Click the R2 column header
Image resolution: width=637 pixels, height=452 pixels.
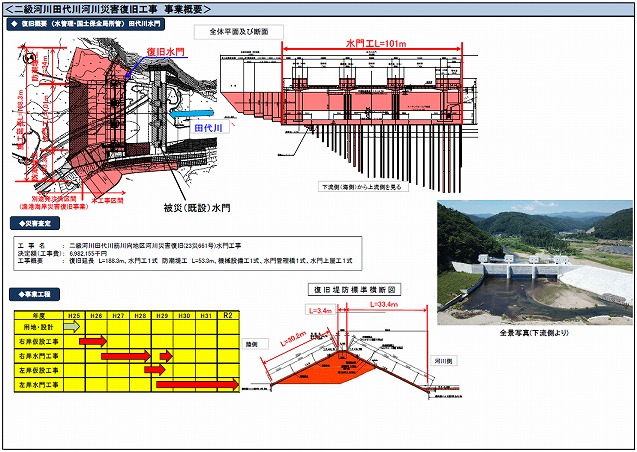pyautogui.click(x=228, y=315)
